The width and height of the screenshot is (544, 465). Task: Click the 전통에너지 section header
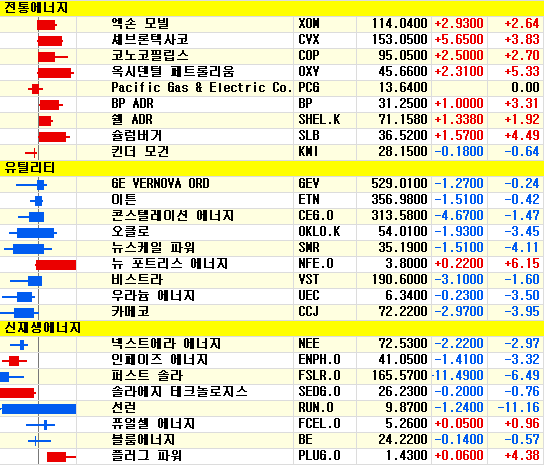(x=36, y=8)
